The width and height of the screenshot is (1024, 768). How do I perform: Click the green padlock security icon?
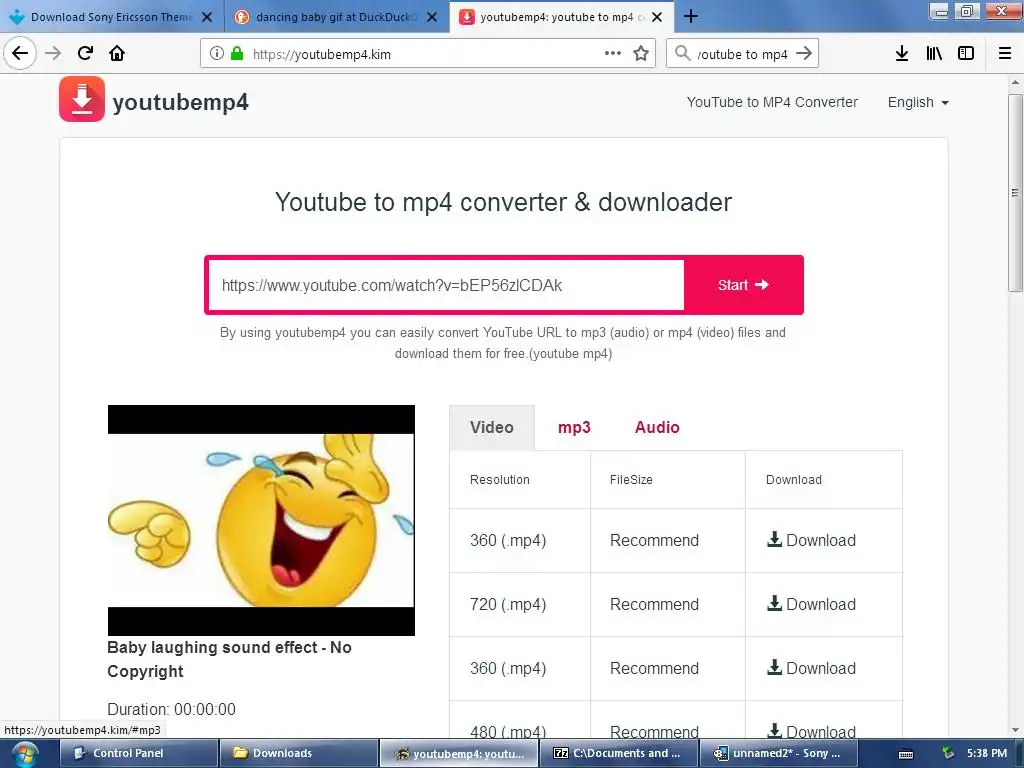237,54
